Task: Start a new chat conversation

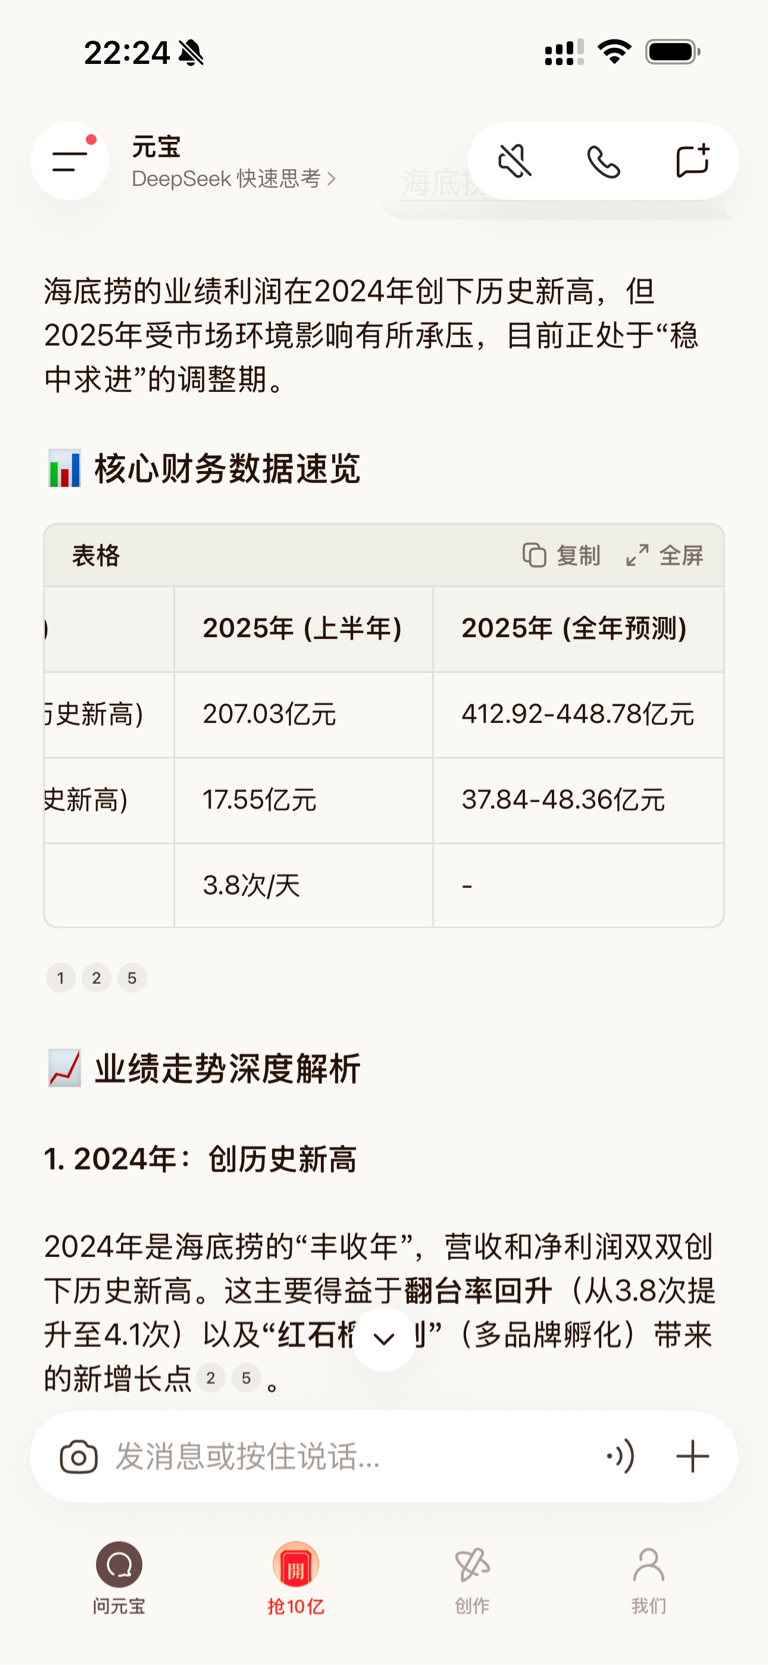Action: (x=692, y=161)
